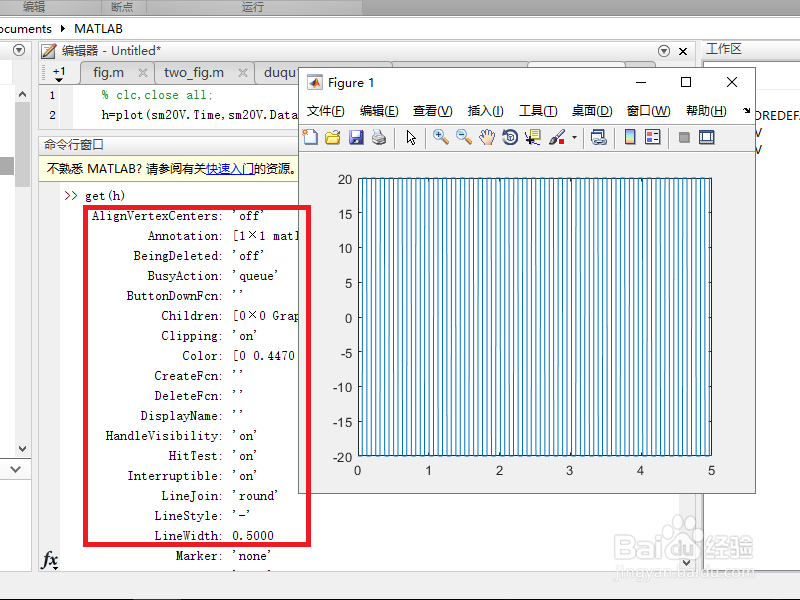Open 插入(I) menu in Figure 1

pos(485,111)
